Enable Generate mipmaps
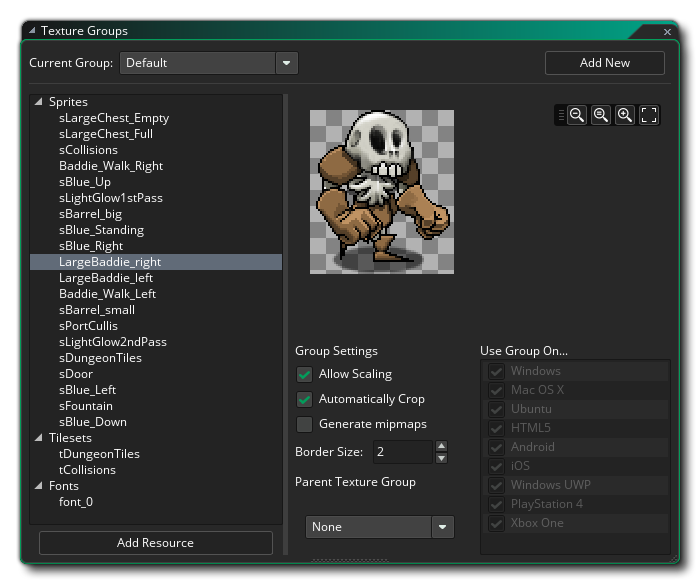 click(304, 424)
